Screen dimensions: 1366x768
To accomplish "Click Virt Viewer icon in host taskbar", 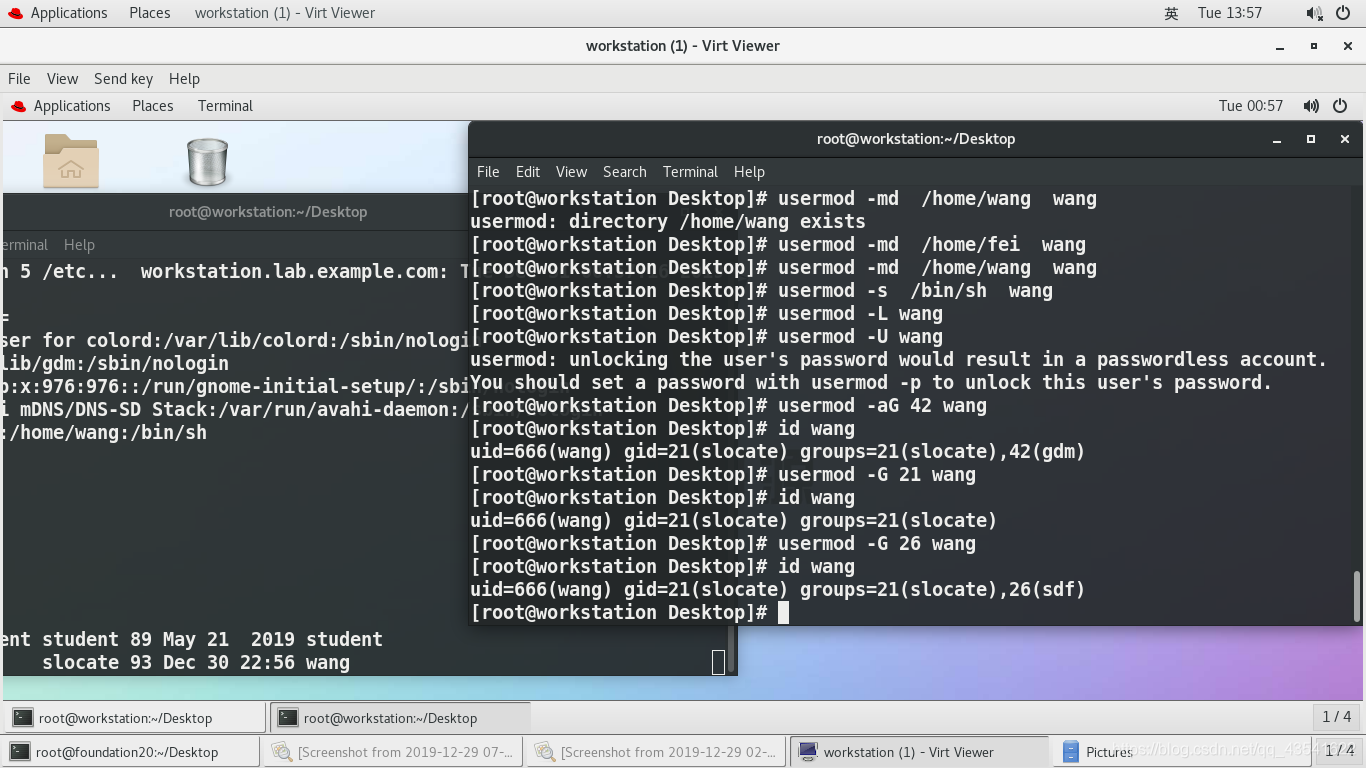I will coord(808,752).
